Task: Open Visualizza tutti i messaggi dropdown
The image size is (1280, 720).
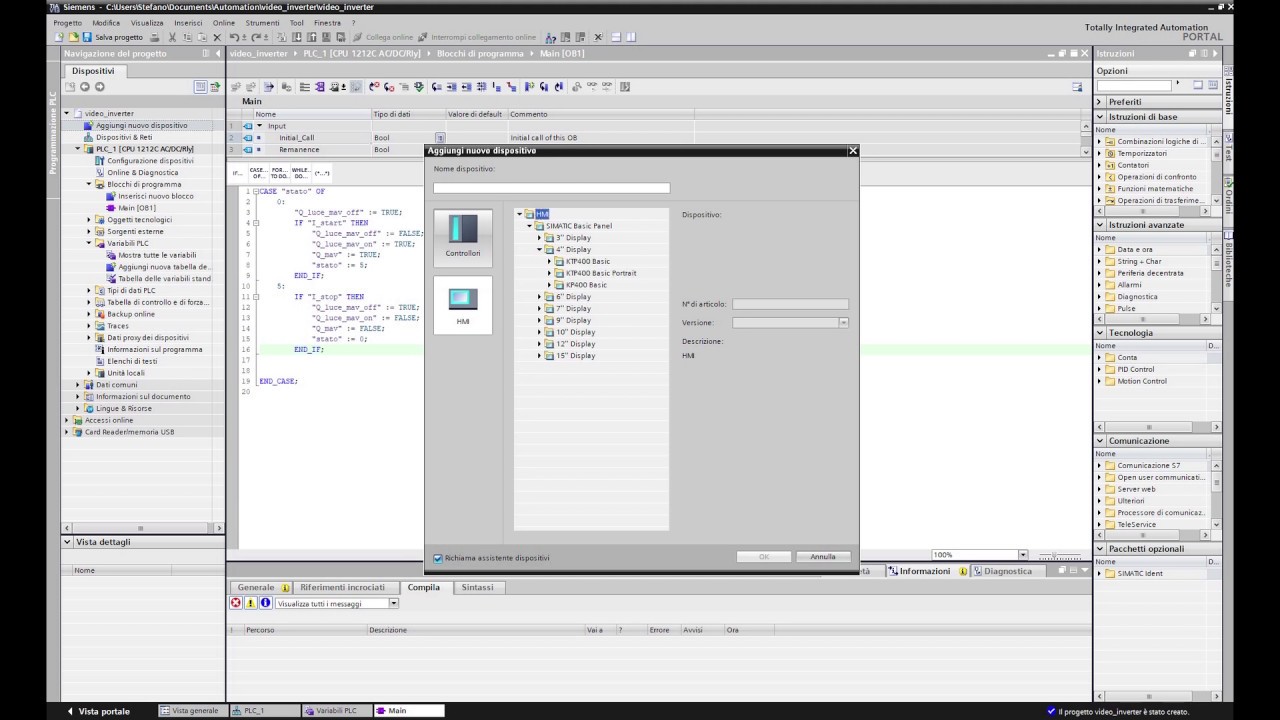Action: [x=394, y=603]
